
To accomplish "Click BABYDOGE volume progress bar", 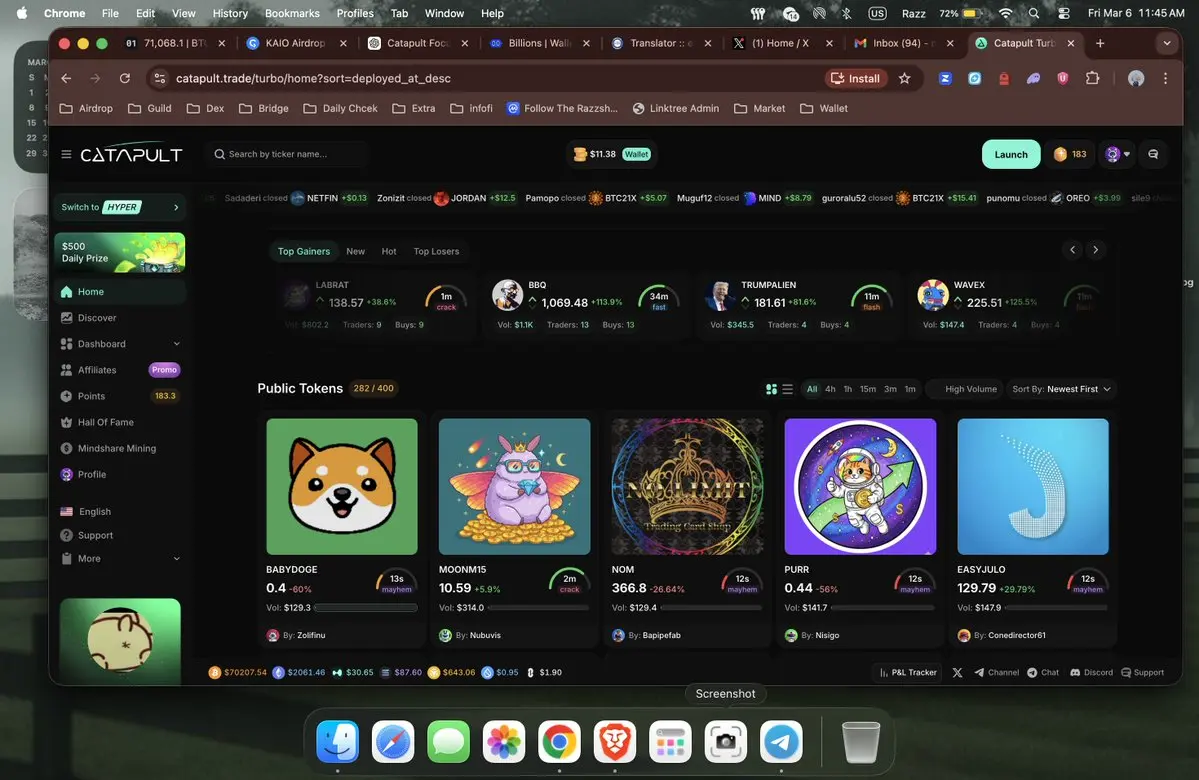I will [x=366, y=608].
